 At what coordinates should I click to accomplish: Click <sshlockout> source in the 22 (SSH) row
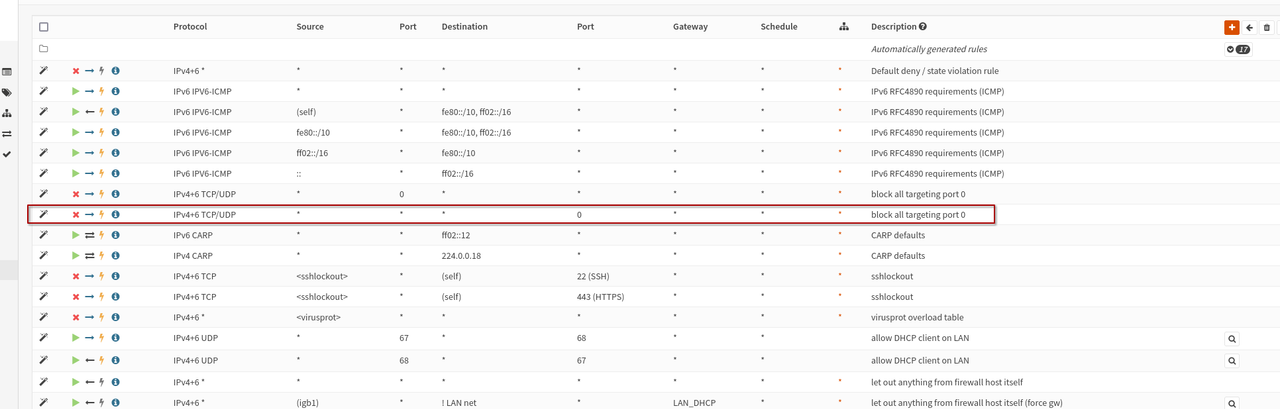click(322, 277)
